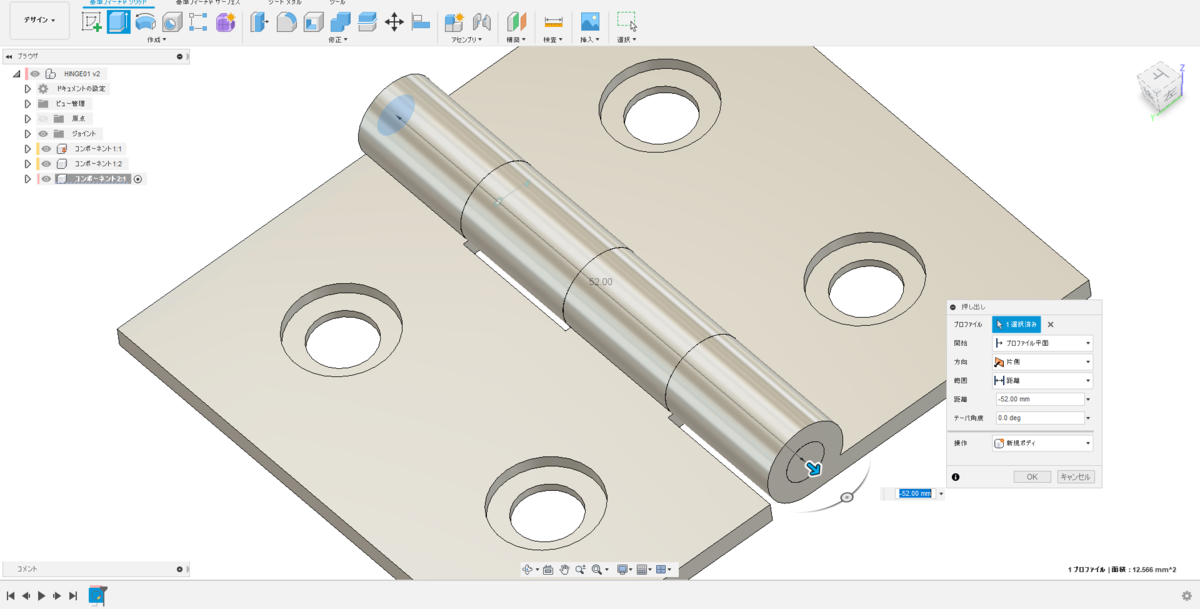Click timeline go-to-start button
1200x609 pixels.
tap(10, 596)
